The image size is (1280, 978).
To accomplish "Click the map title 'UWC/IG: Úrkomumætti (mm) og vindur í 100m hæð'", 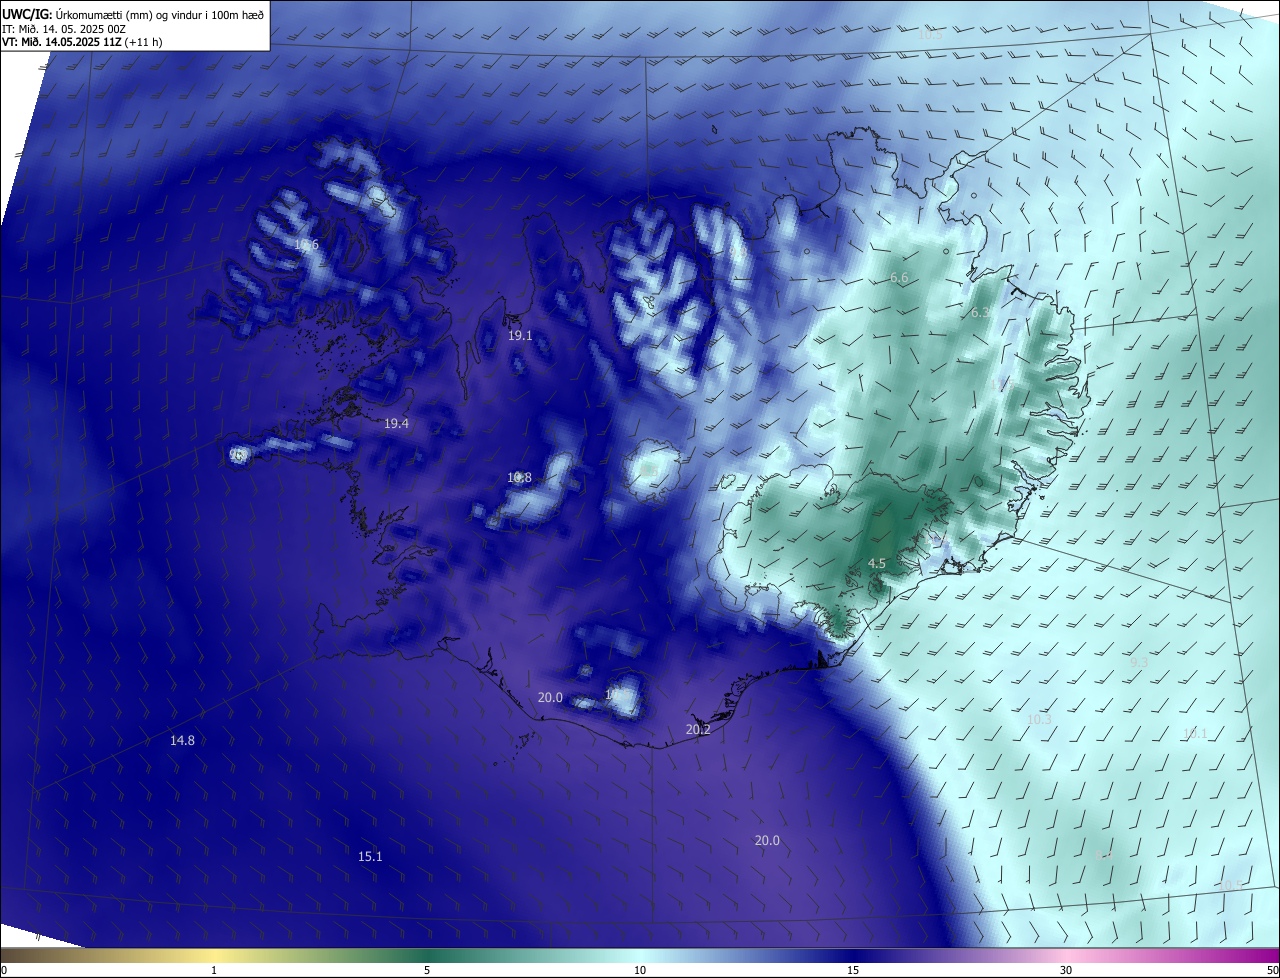I will pos(133,13).
